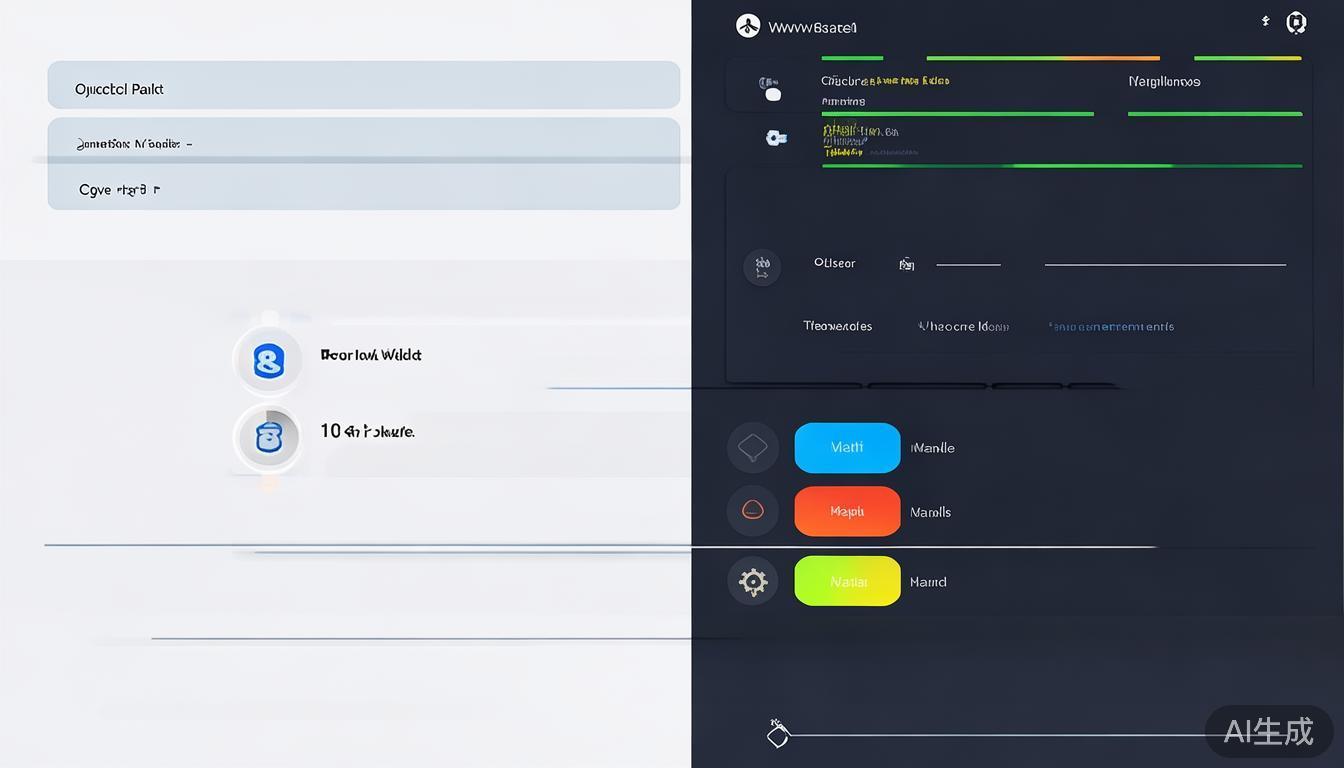Click the orange outlined icon beside the red button

(x=752, y=511)
